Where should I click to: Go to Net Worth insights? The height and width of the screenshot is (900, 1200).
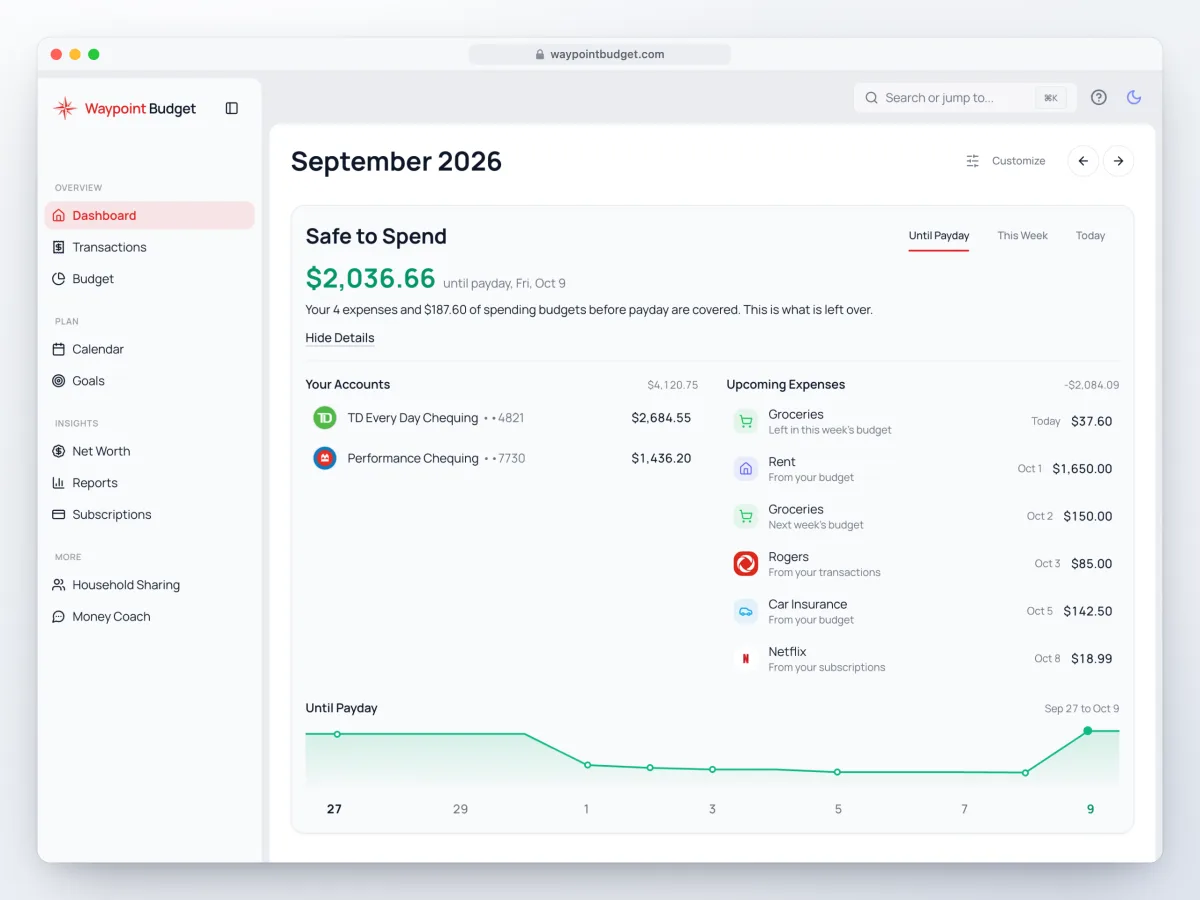[x=150, y=451]
